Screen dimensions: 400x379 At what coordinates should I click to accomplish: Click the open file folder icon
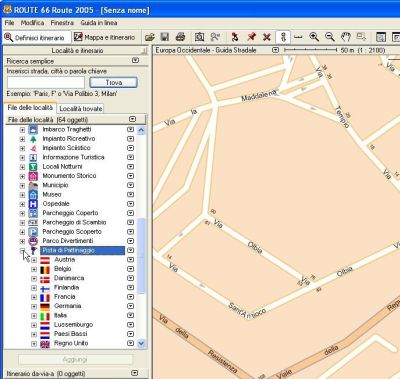pyautogui.click(x=150, y=37)
